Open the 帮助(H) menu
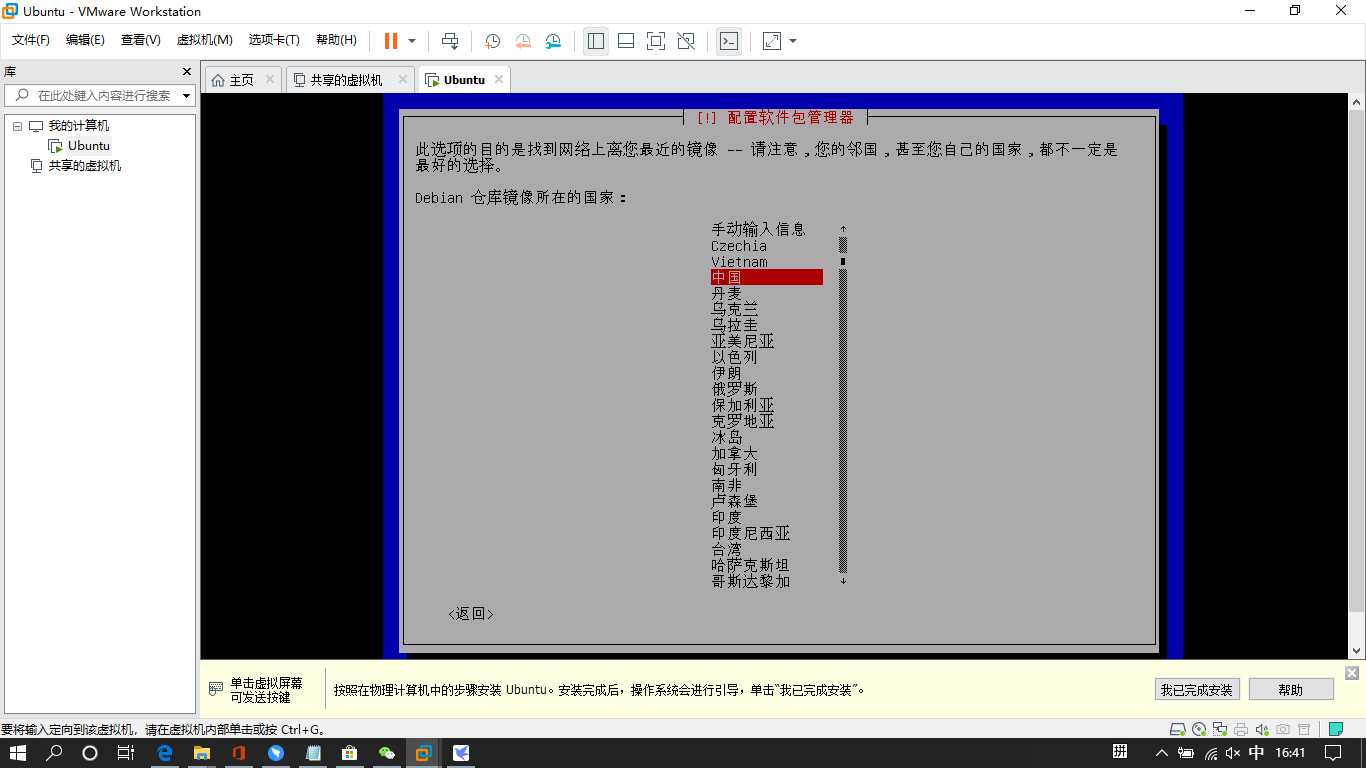The width and height of the screenshot is (1366, 768). [336, 40]
